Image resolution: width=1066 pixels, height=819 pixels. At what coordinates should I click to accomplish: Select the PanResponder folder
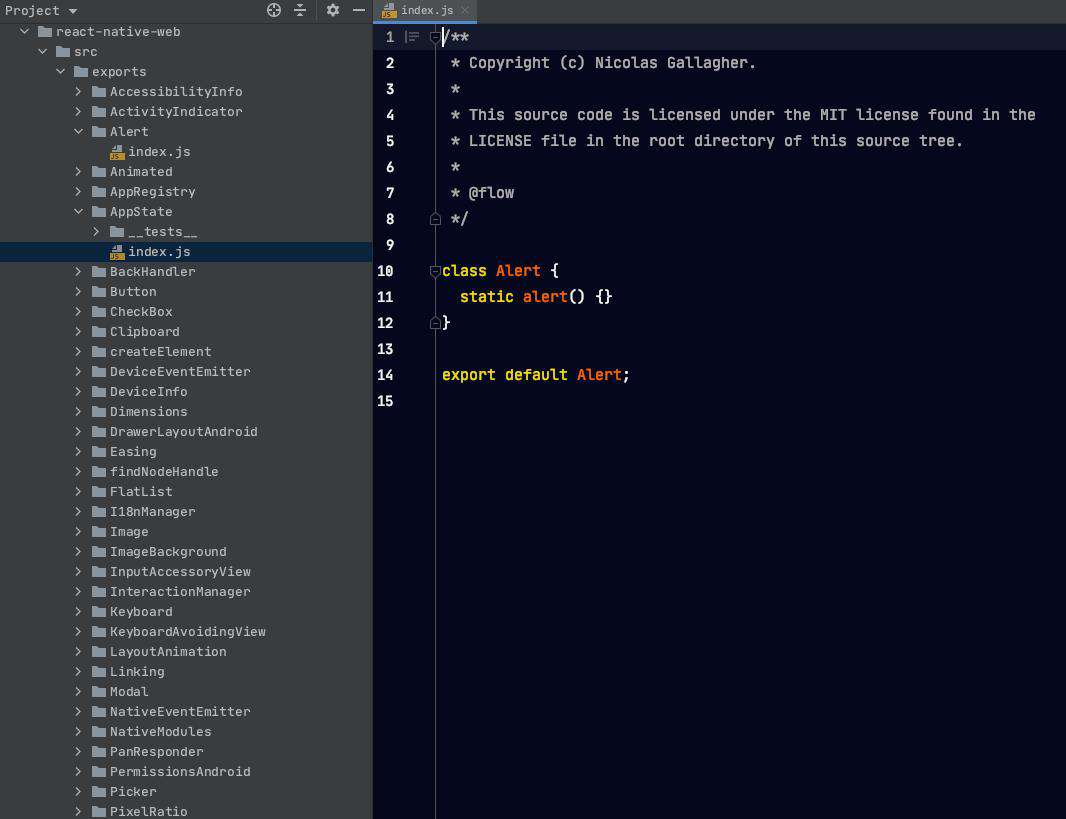(156, 752)
